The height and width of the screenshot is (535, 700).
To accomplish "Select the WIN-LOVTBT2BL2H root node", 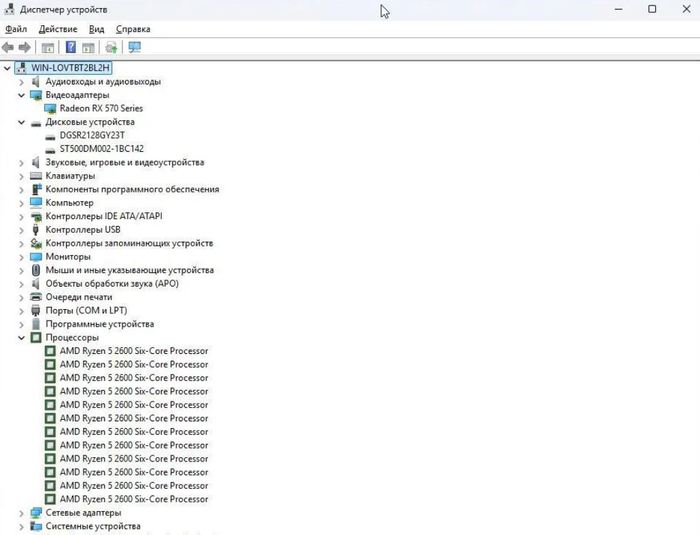I will click(x=70, y=68).
